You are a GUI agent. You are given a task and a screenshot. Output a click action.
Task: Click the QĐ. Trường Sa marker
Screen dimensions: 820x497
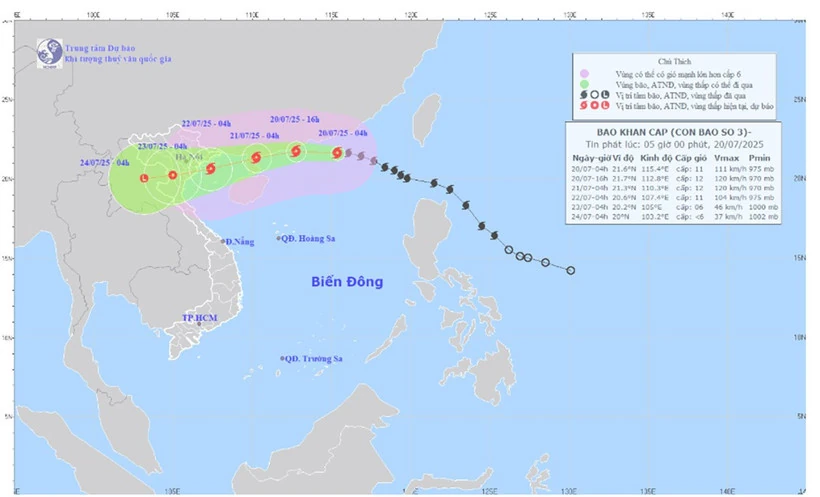point(282,358)
